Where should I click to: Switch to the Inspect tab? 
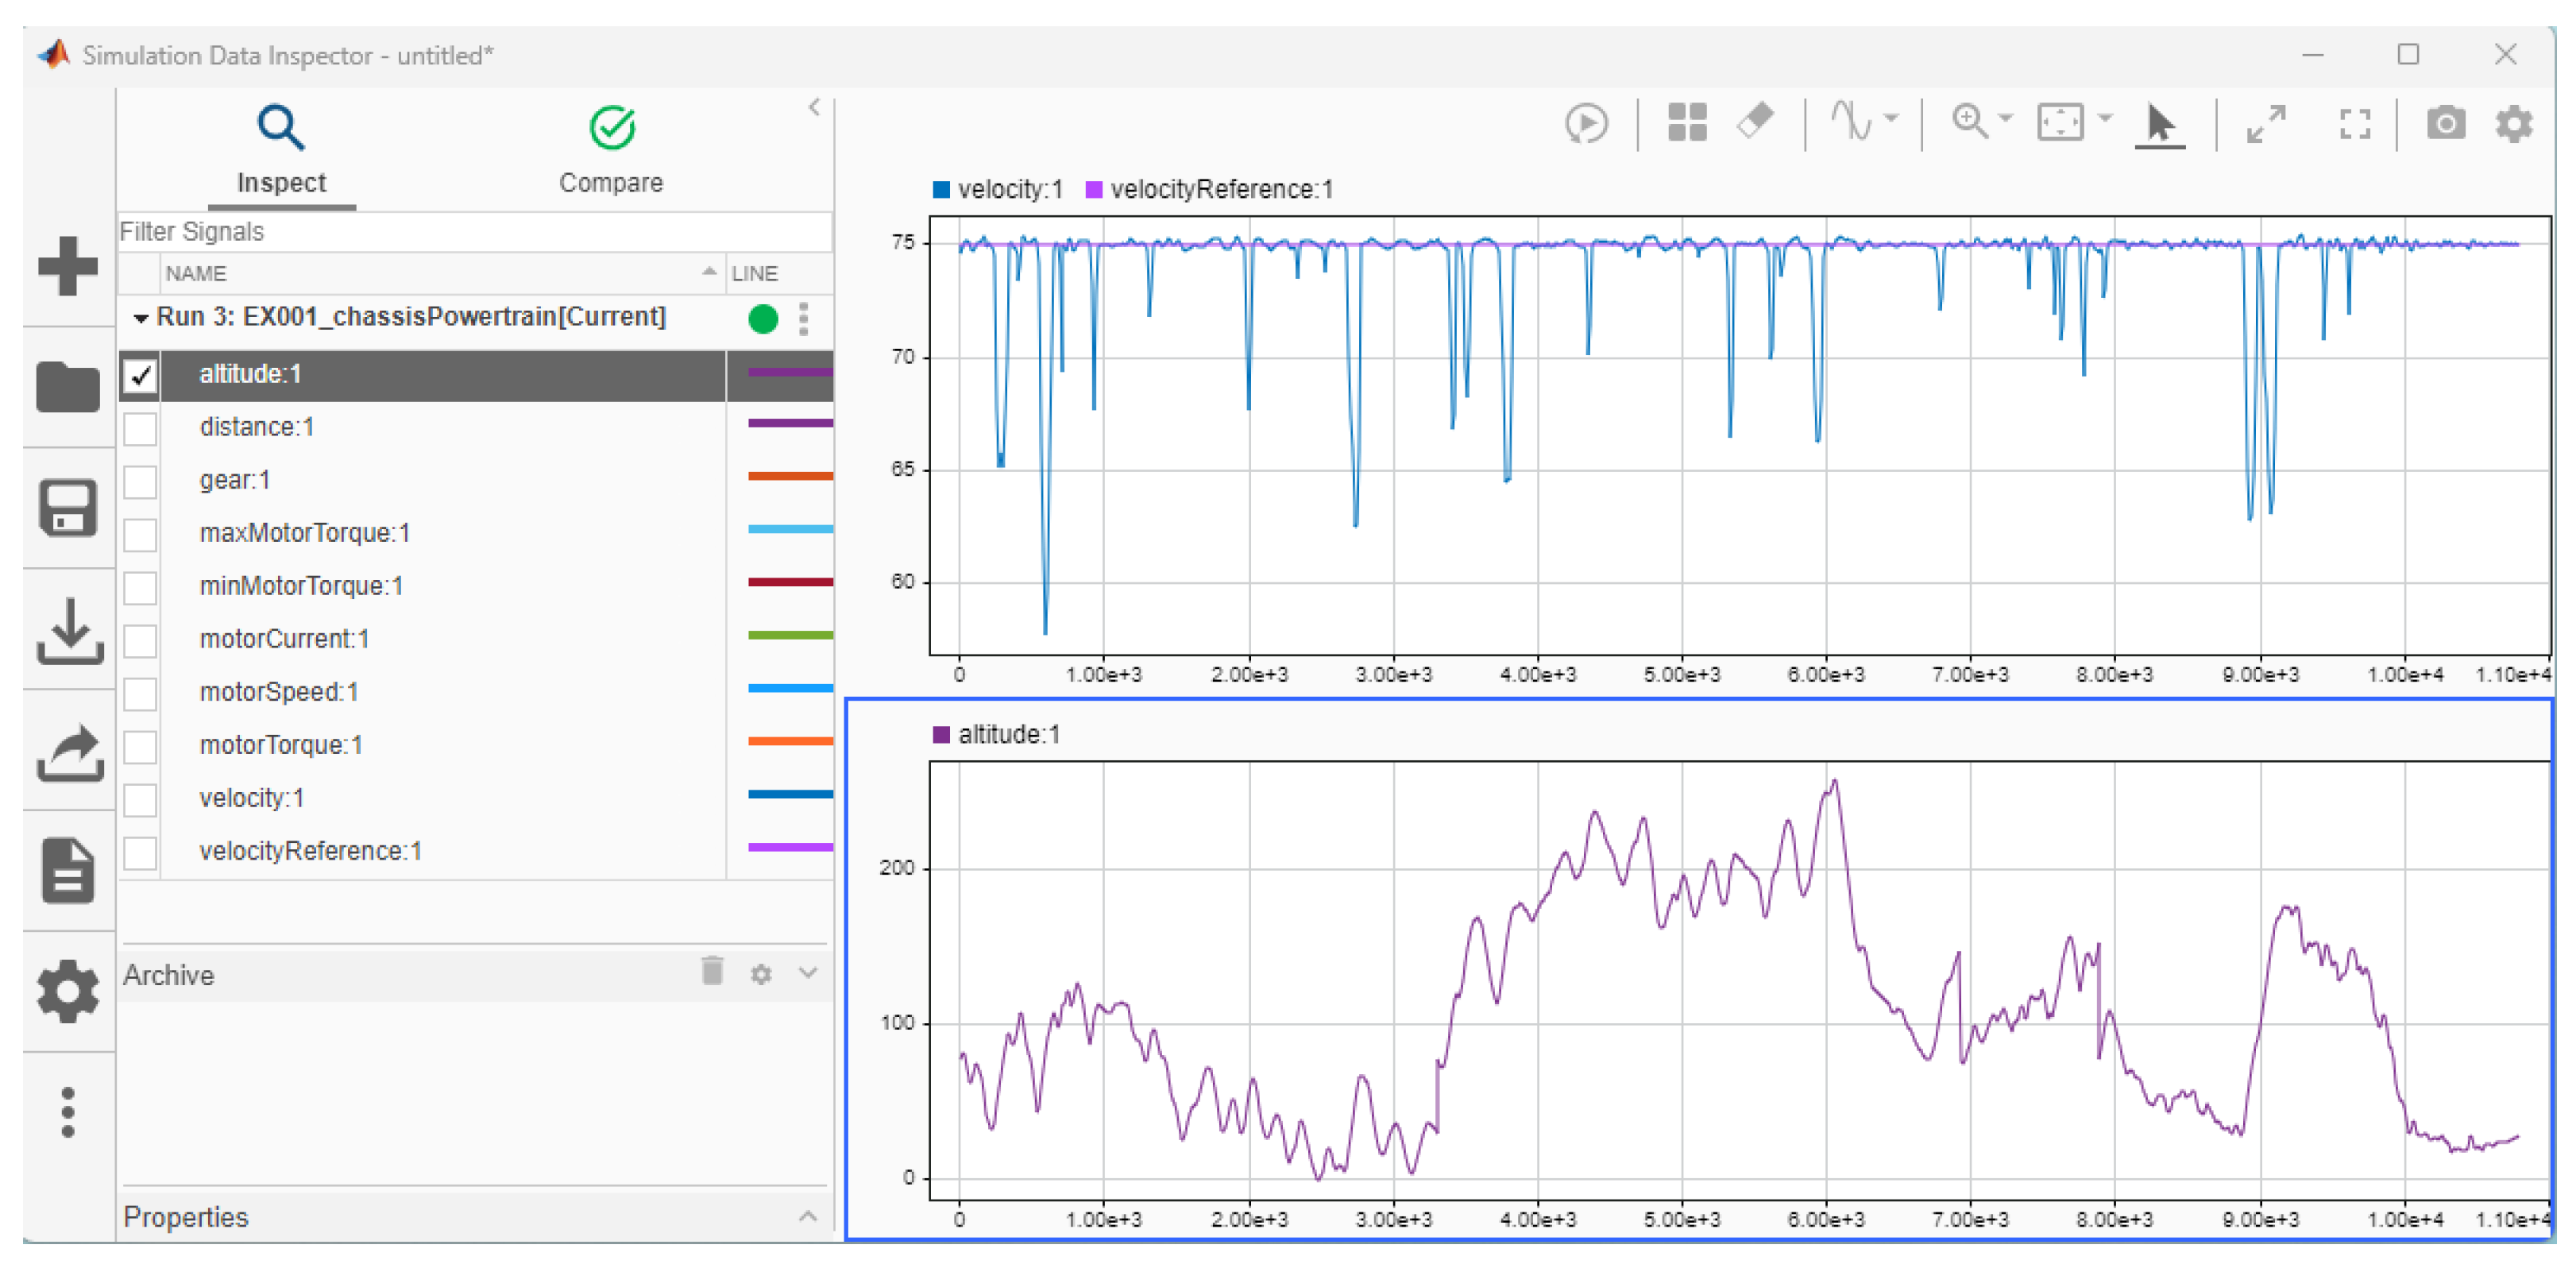point(281,150)
